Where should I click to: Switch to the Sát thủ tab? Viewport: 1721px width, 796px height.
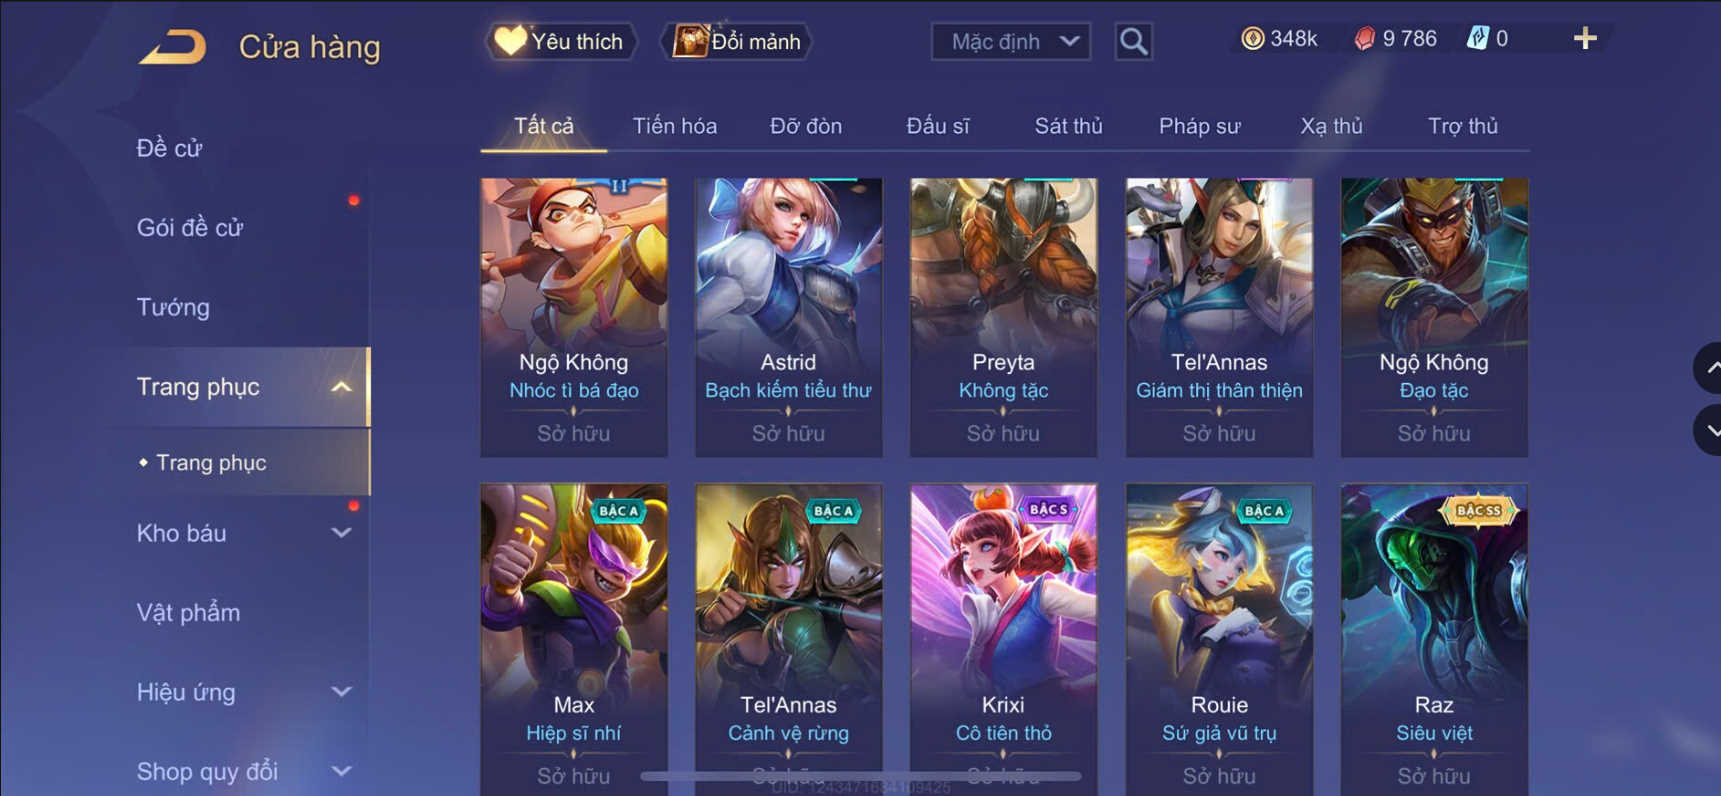point(1068,126)
